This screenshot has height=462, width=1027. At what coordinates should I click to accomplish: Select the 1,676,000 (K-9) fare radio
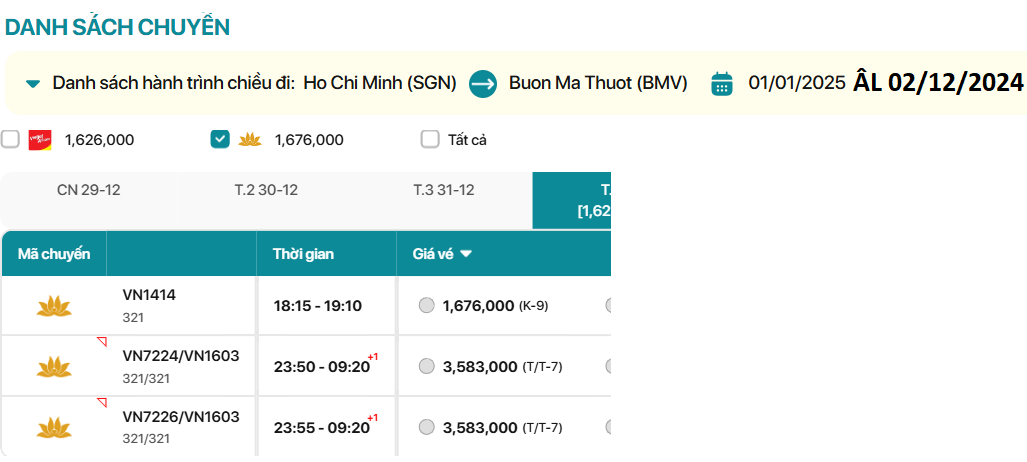(427, 306)
